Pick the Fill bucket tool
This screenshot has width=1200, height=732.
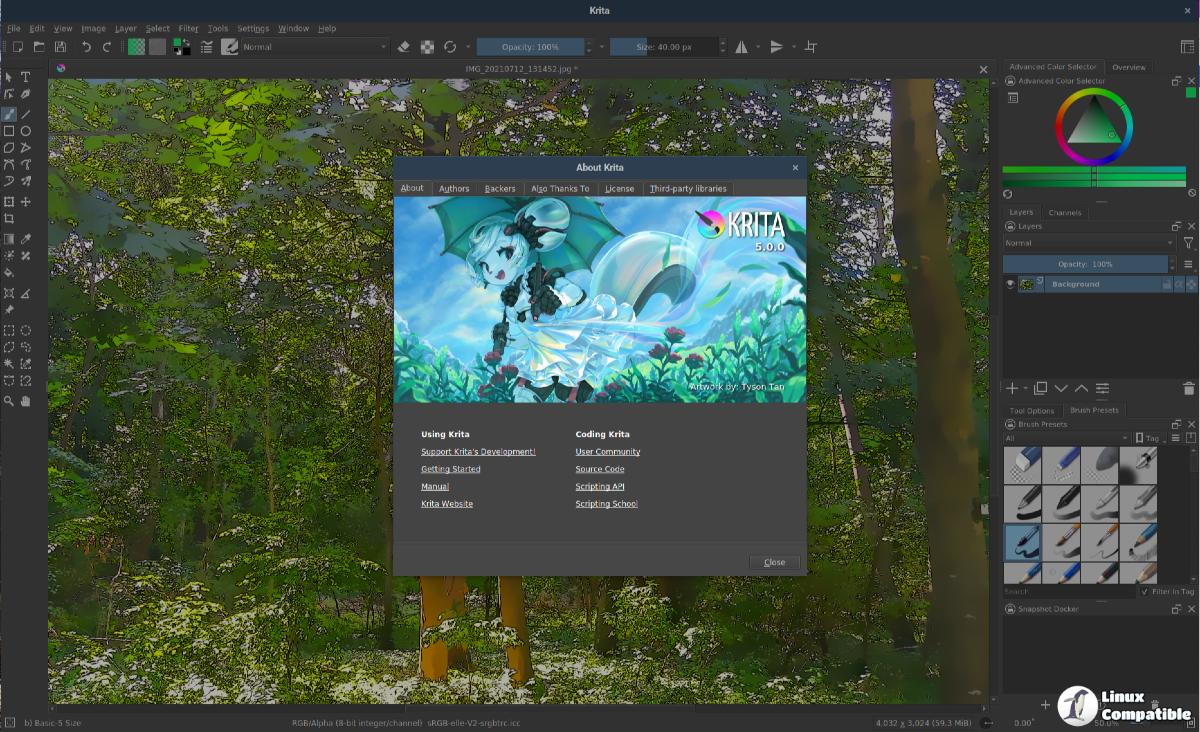[9, 272]
